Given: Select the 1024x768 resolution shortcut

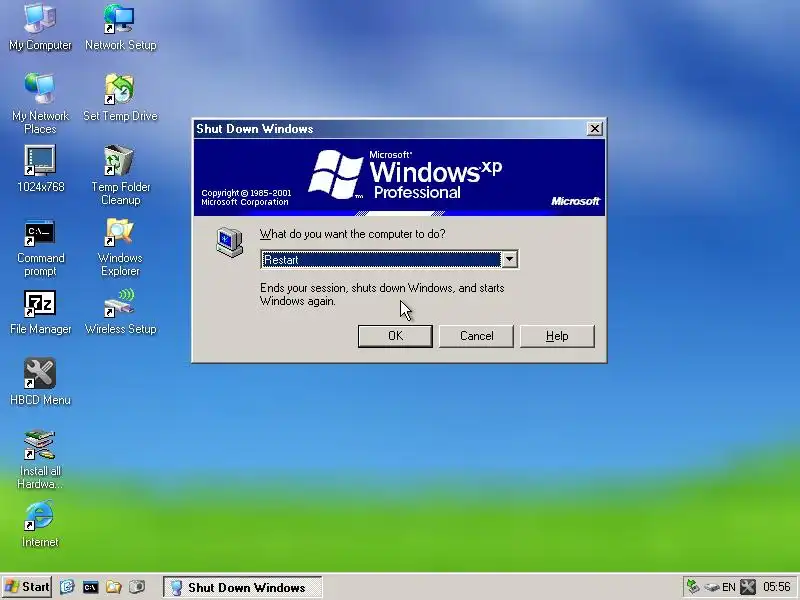Looking at the screenshot, I should click(40, 169).
